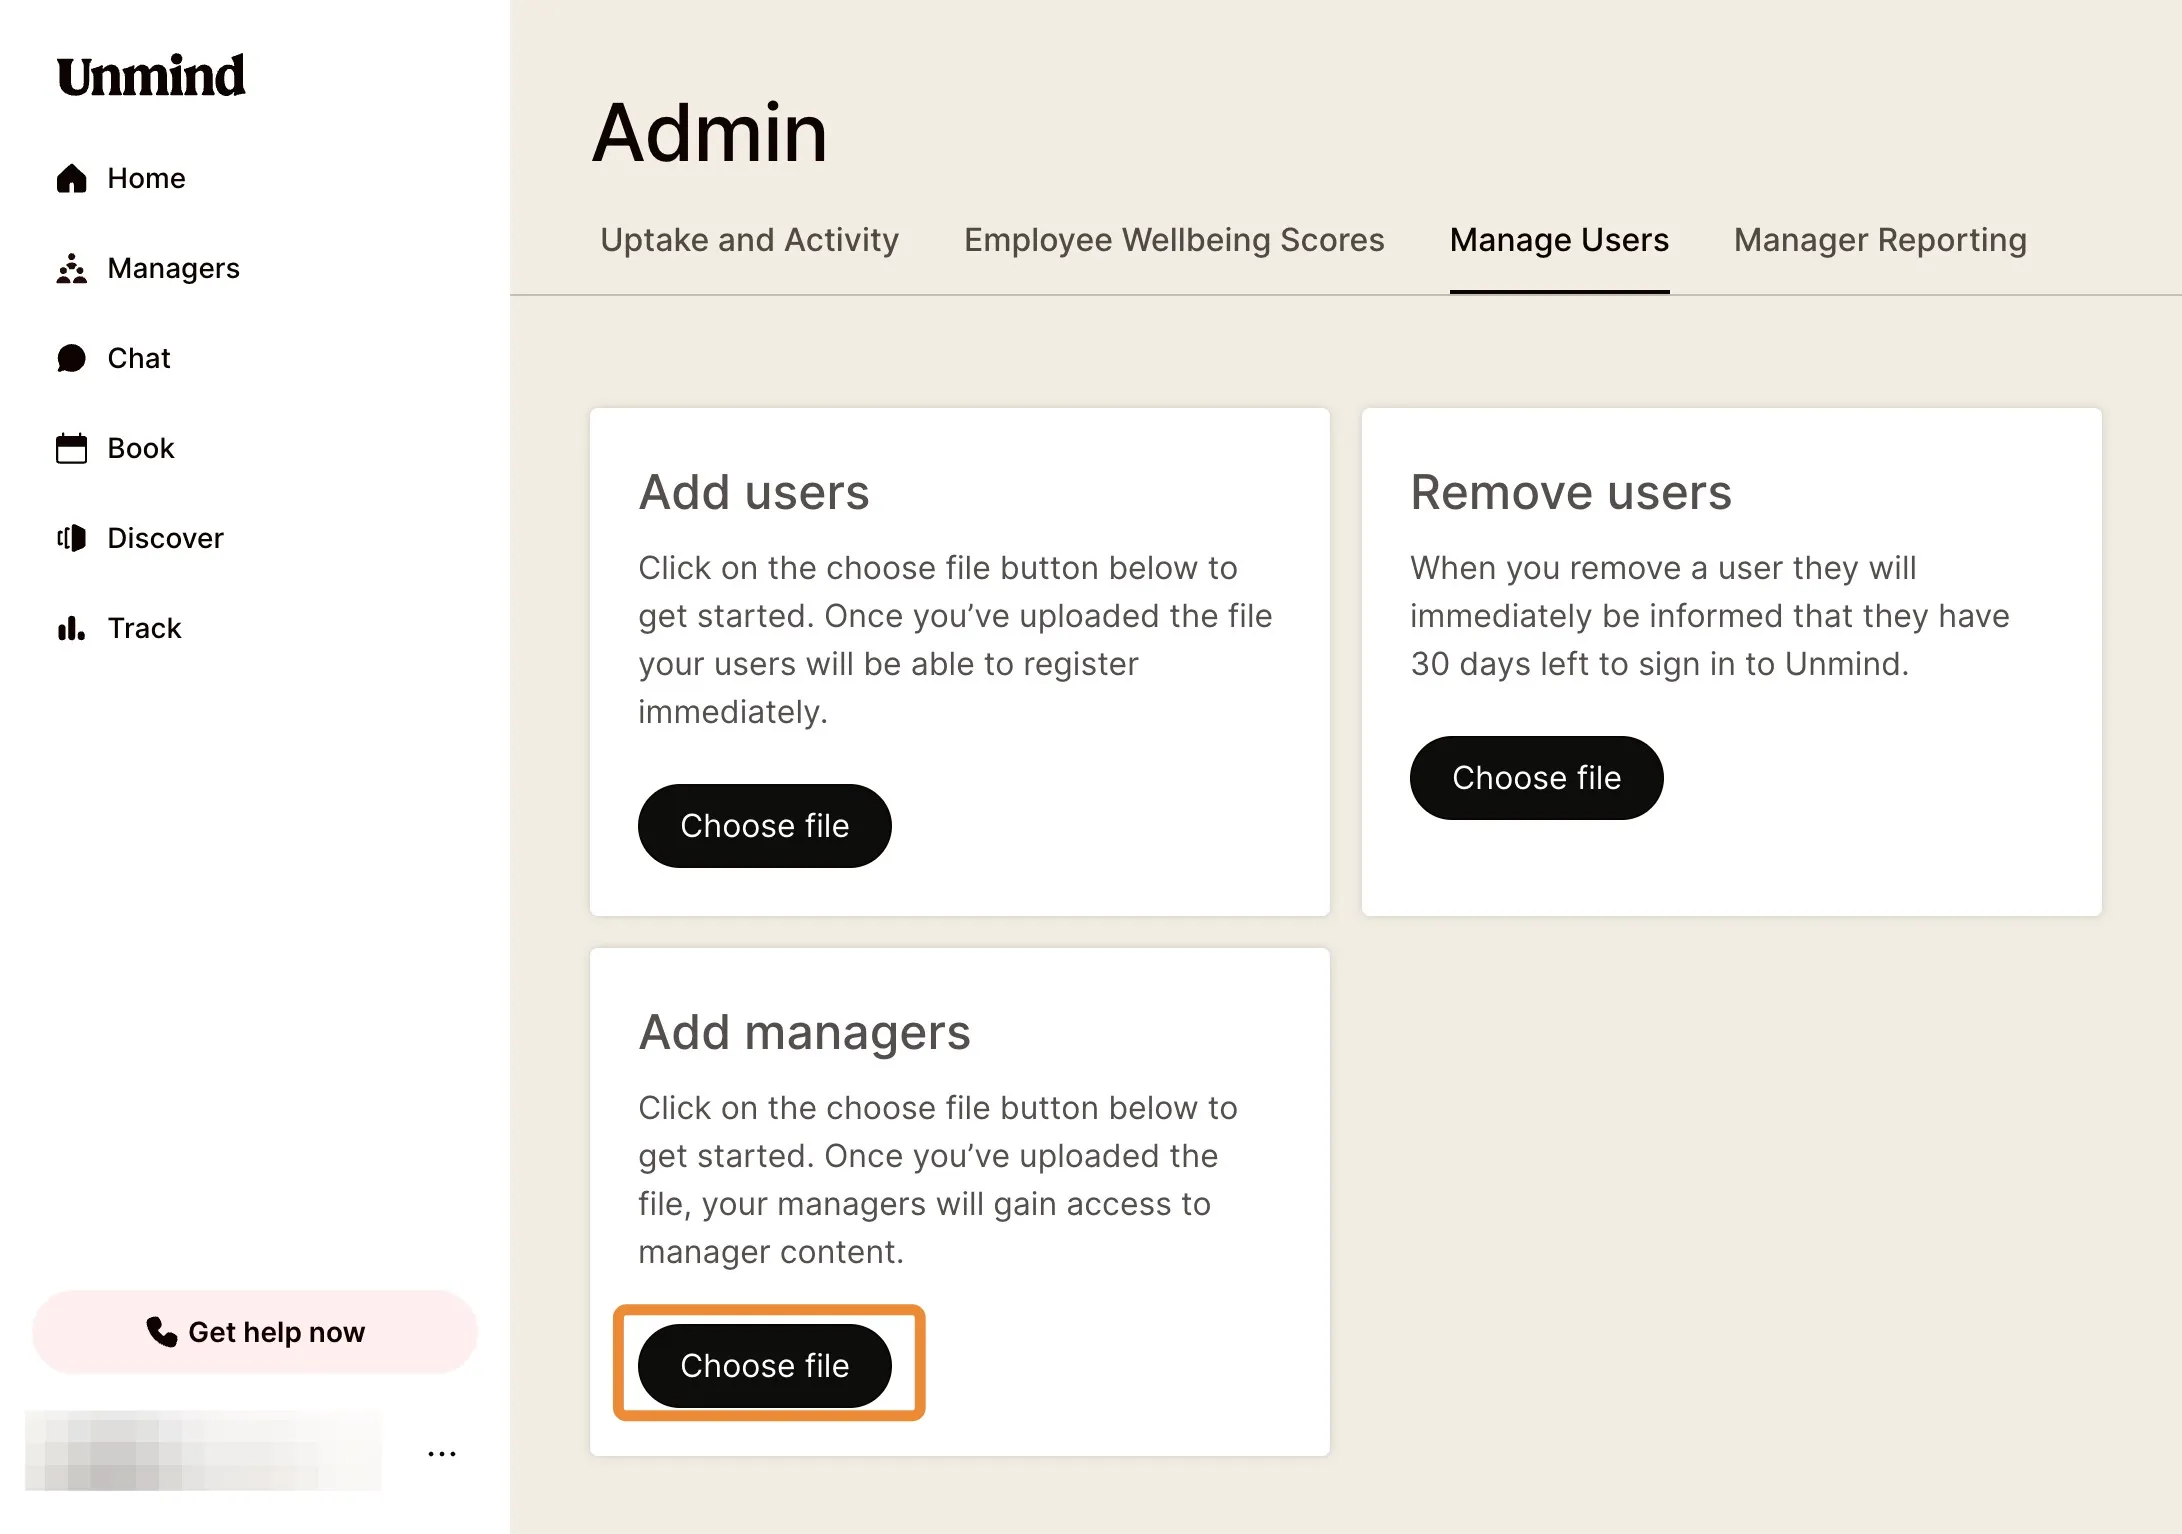Open Track label in sidebar
Viewport: 2182px width, 1534px height.
coord(144,628)
